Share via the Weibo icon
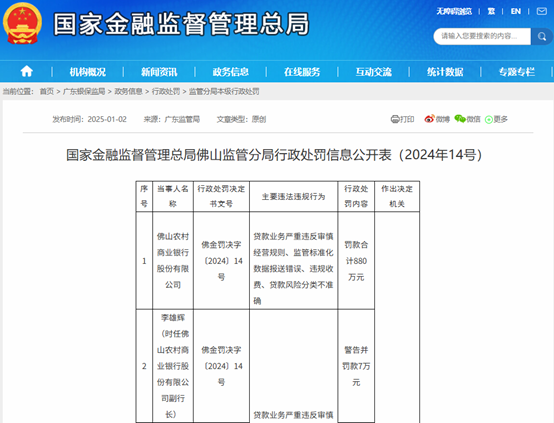This screenshot has height=423, width=554. click(429, 119)
